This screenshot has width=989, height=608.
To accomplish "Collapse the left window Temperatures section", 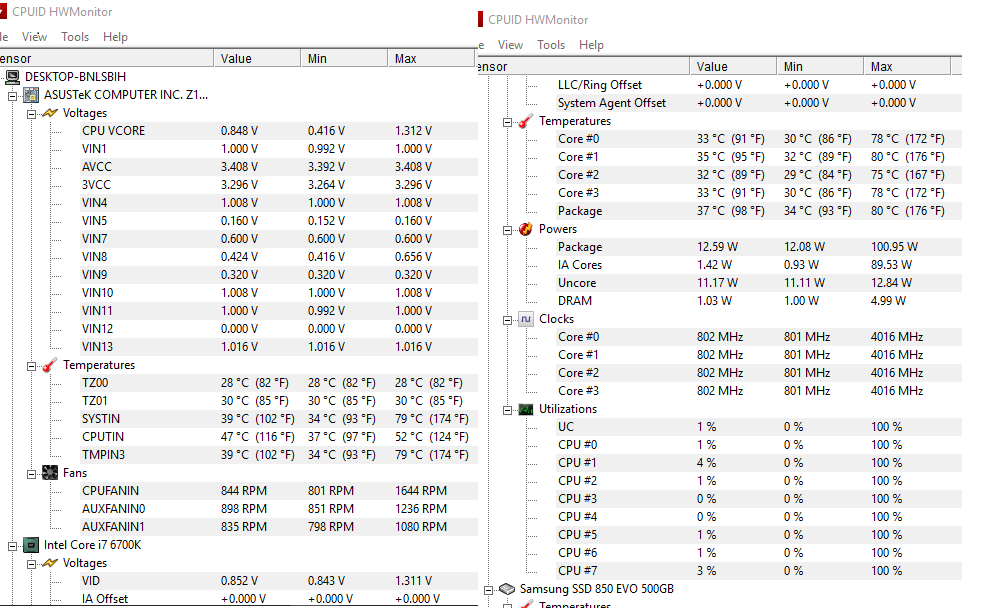I will coord(31,366).
